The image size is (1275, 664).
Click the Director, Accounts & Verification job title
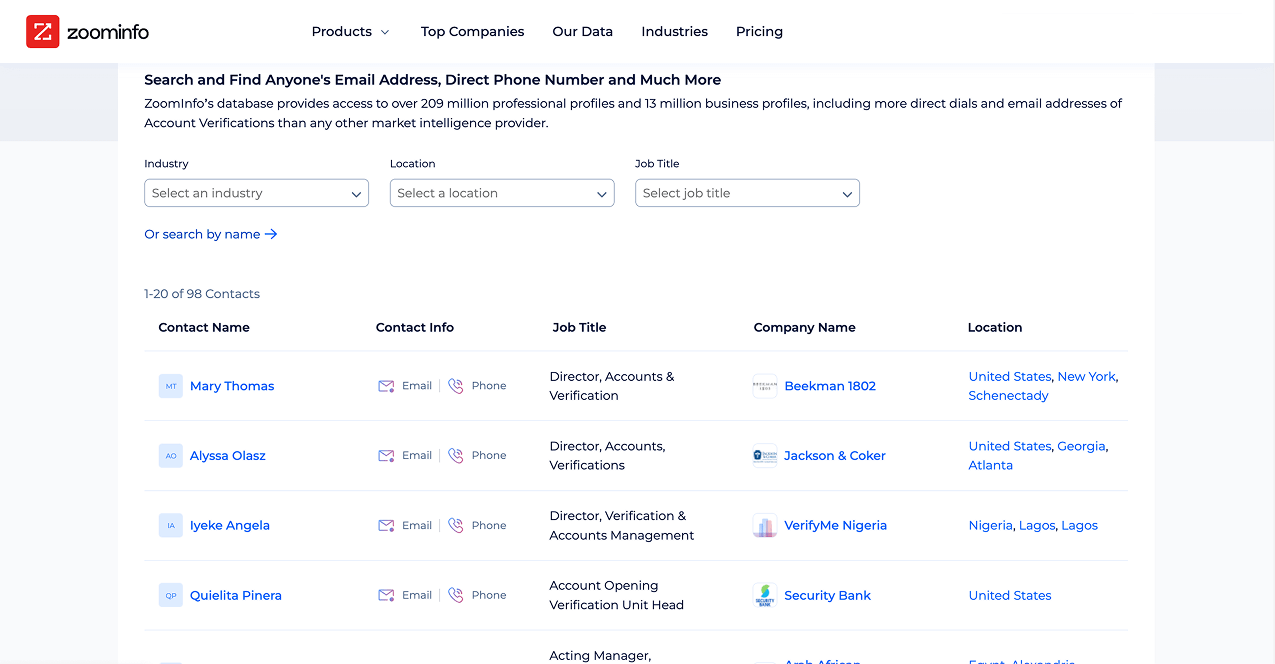coord(612,386)
